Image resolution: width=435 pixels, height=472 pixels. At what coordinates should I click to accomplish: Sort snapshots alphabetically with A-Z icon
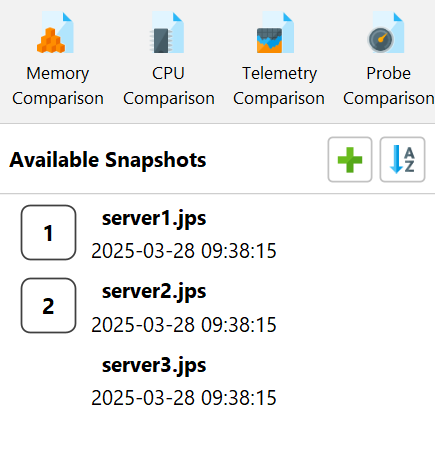[402, 160]
